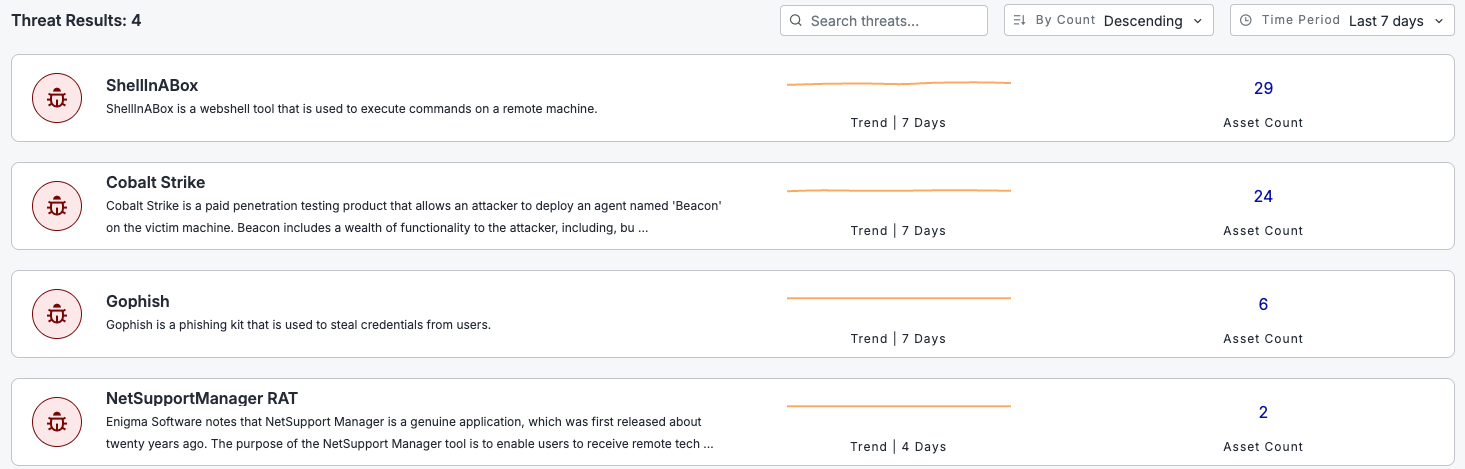The width and height of the screenshot is (1465, 469).
Task: Click the Enigma Software NetSupport description
Action: coord(410,433)
